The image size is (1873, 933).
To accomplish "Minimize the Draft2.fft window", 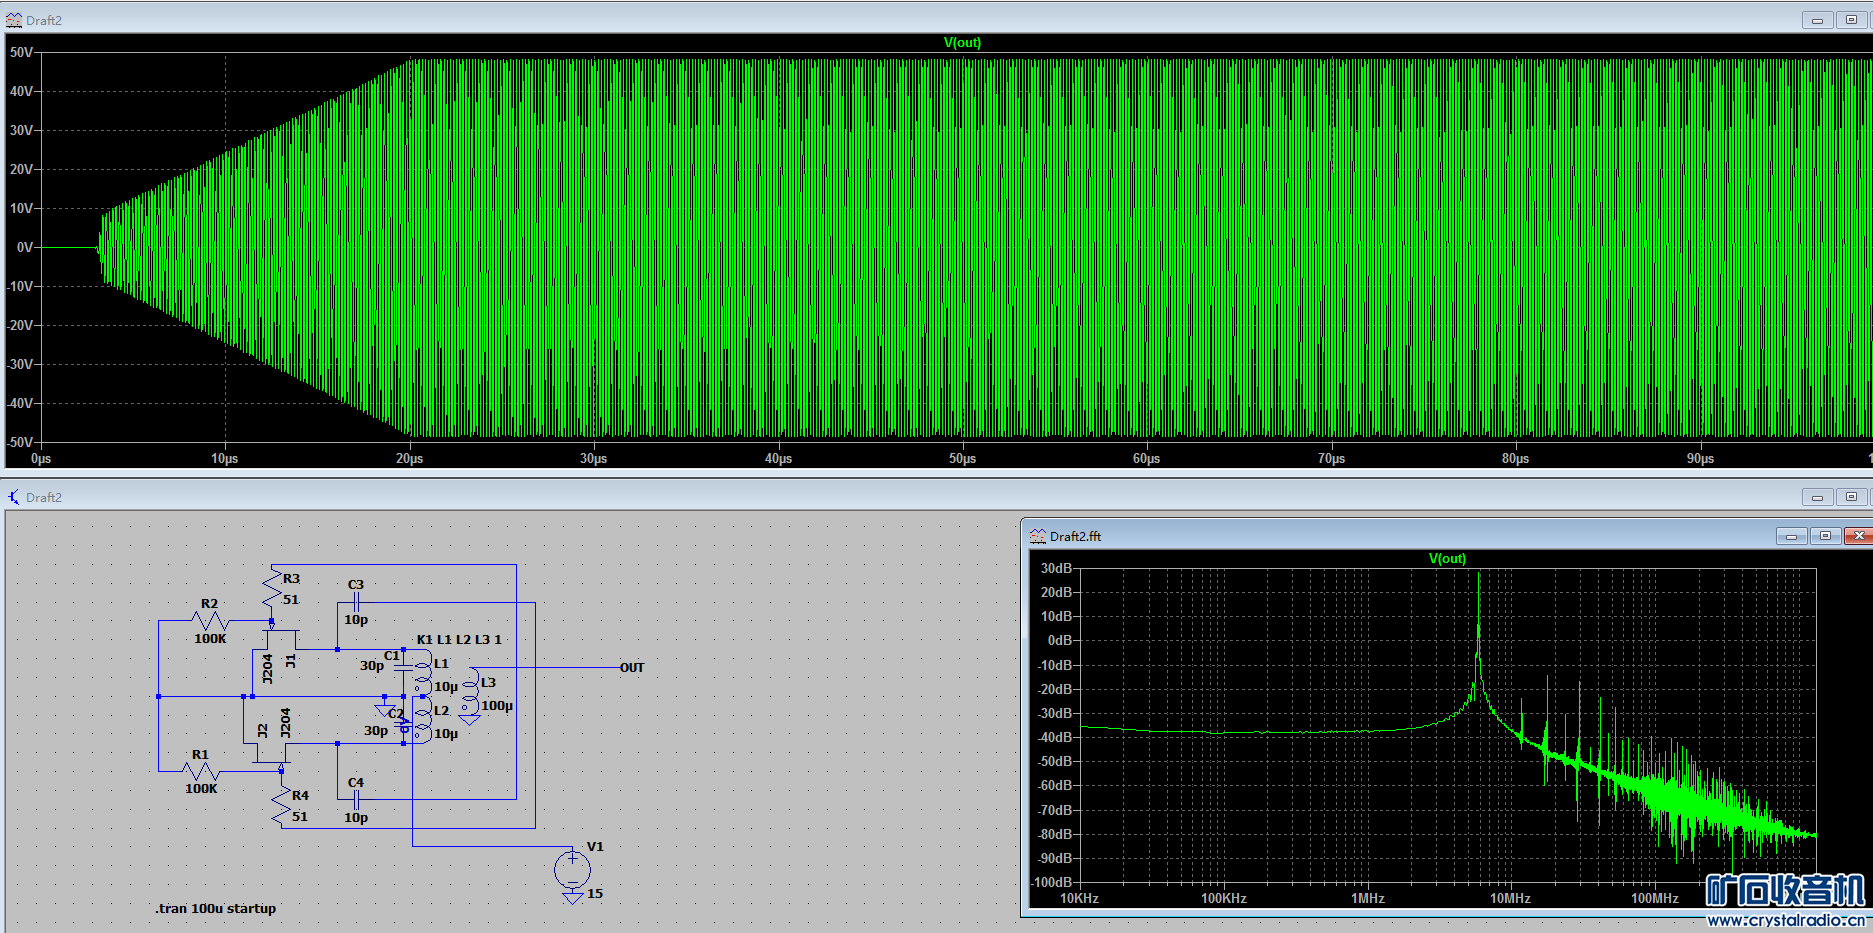I will tap(1791, 536).
